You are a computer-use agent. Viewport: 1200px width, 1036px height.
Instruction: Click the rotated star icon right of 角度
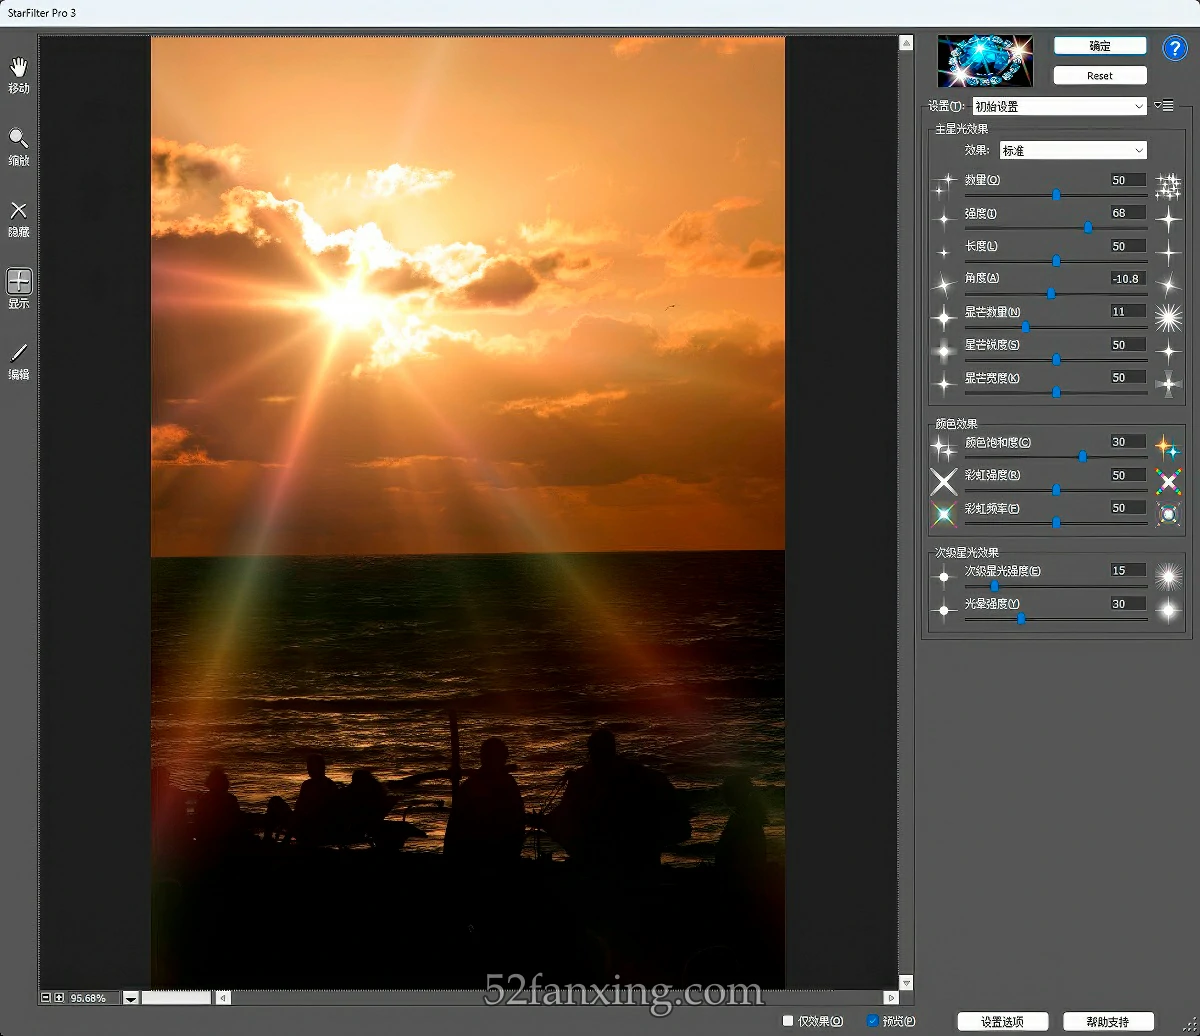point(1168,285)
